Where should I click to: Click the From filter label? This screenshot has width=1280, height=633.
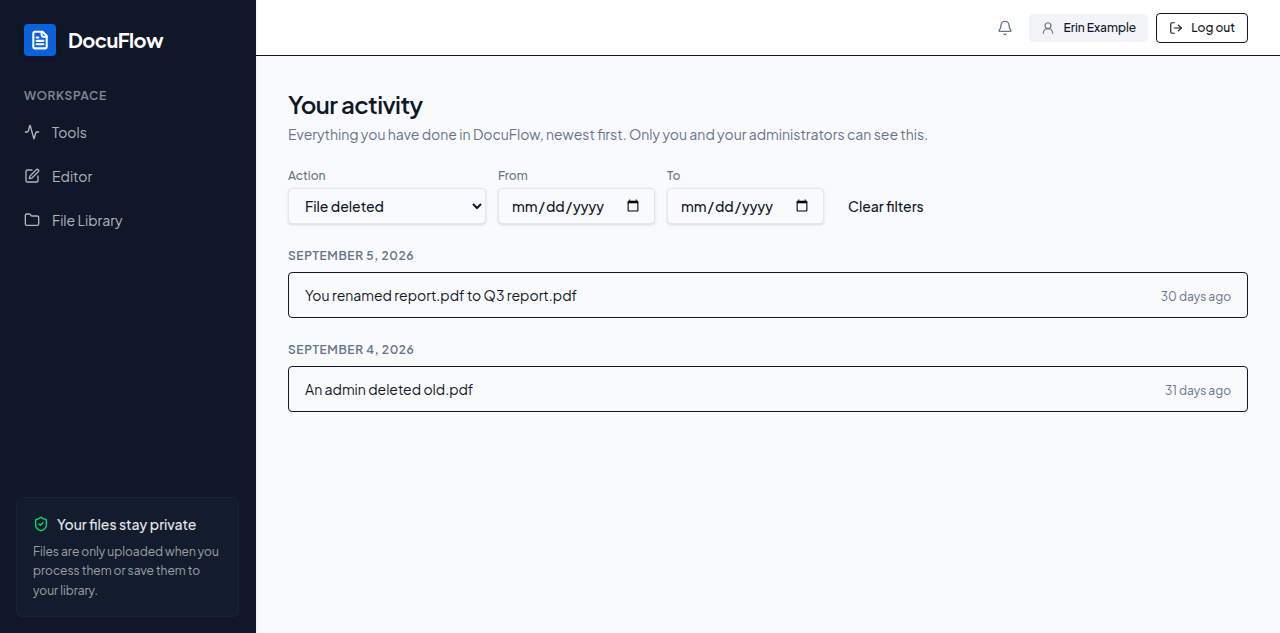pyautogui.click(x=513, y=175)
